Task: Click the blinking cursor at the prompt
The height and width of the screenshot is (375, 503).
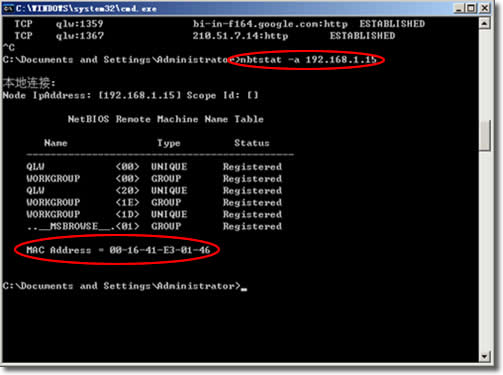Action: 244,289
